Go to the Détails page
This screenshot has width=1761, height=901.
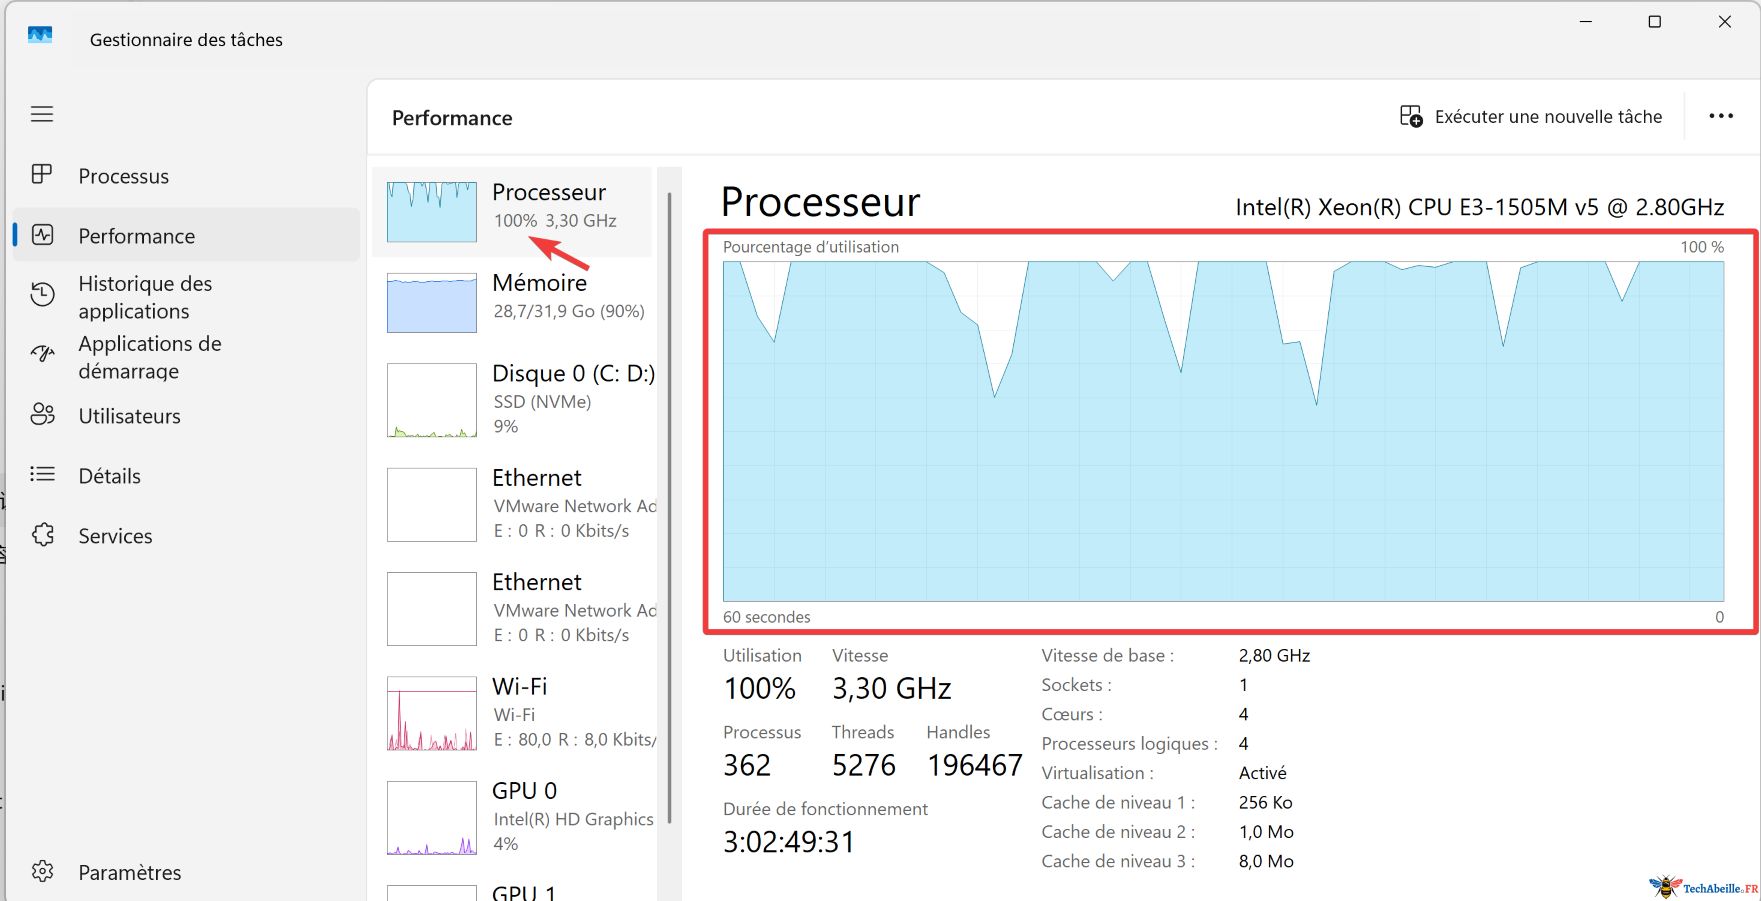[x=110, y=476]
